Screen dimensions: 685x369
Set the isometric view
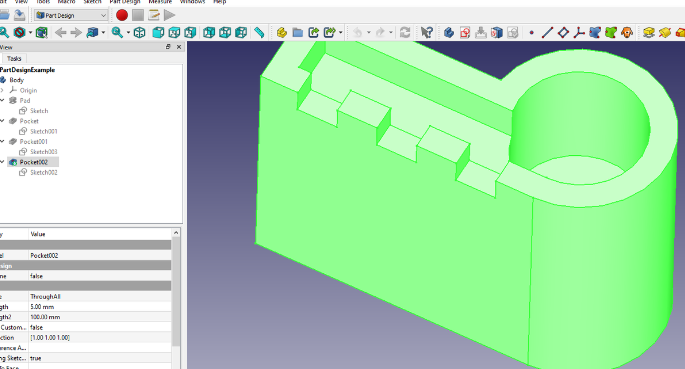click(x=139, y=32)
